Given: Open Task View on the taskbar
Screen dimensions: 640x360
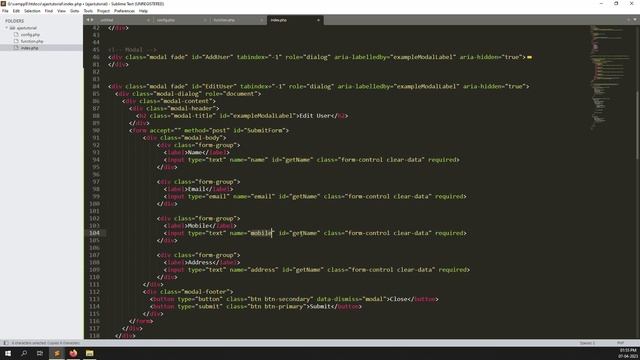Looking at the screenshot, I should [40, 353].
